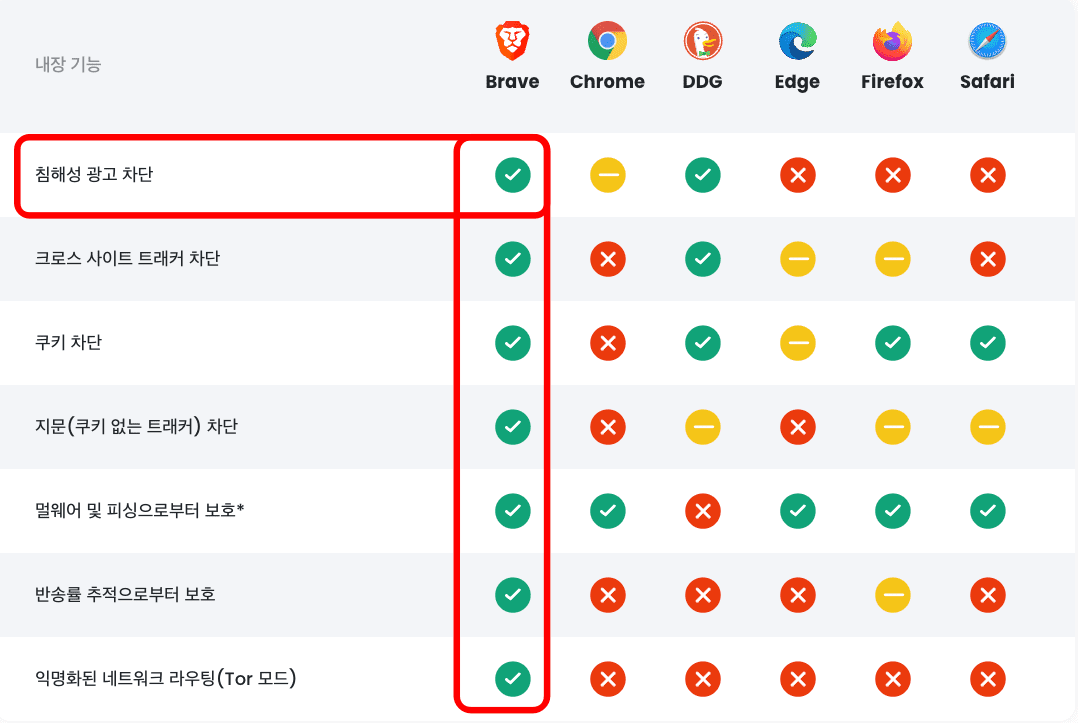Click Chrome's red X in 지문 차단 row
Image resolution: width=1078 pixels, height=723 pixels.
click(x=608, y=427)
